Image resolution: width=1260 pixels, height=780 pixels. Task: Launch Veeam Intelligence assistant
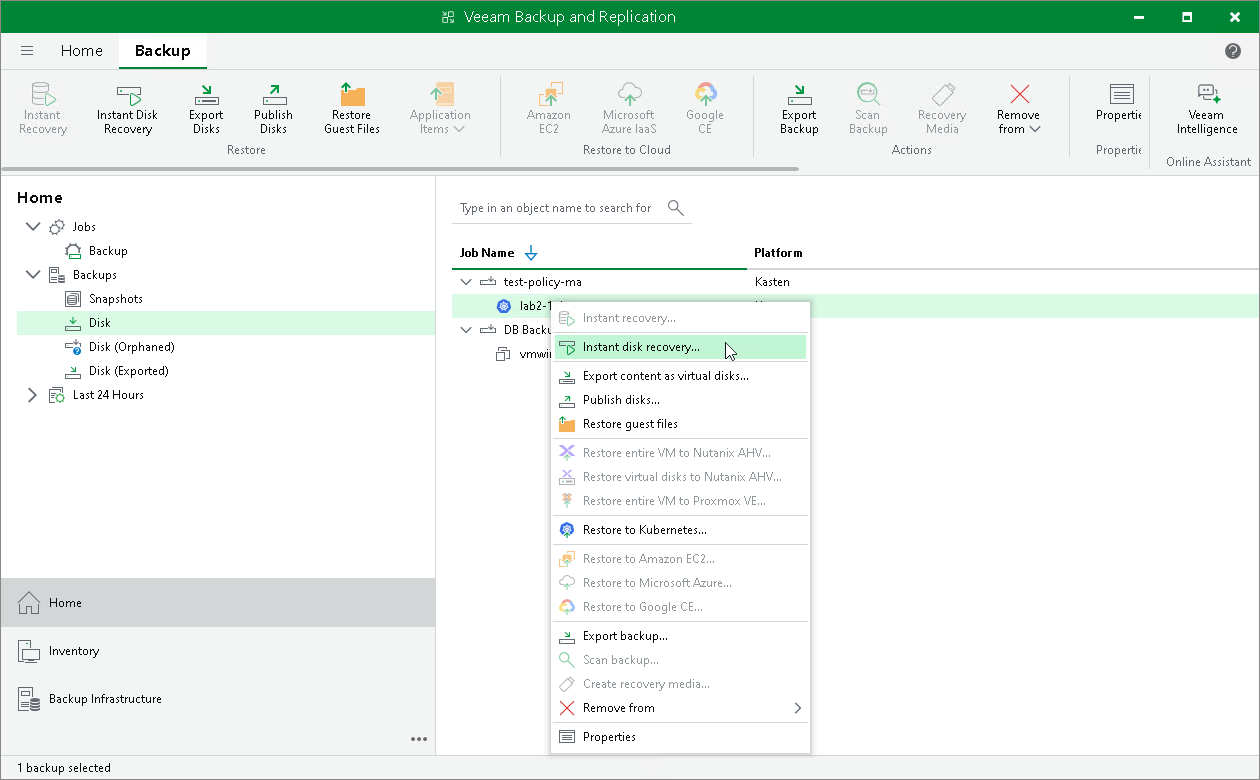pos(1207,108)
